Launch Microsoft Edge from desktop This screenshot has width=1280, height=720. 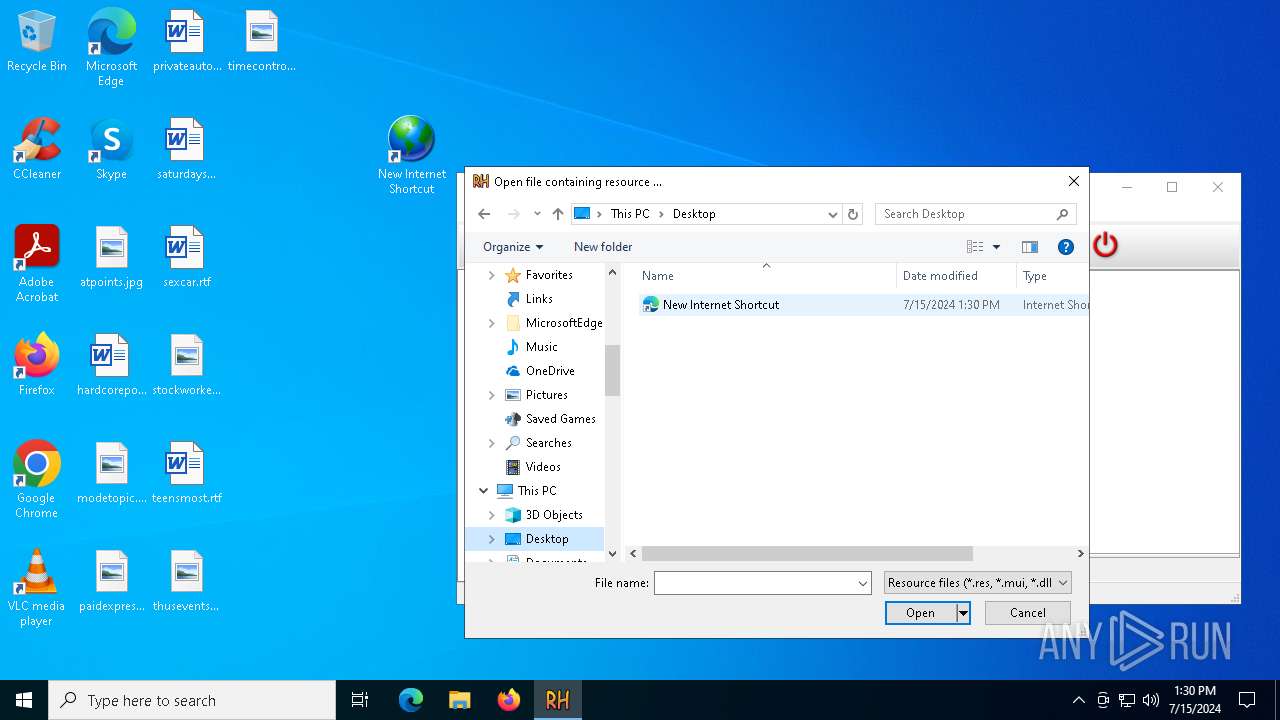tap(111, 47)
